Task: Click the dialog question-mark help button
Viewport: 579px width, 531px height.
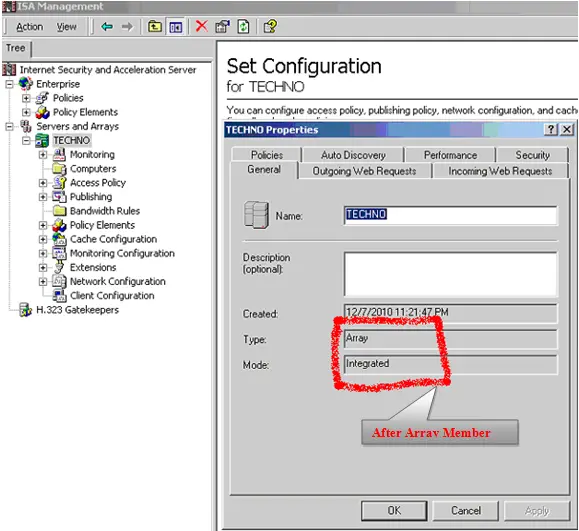Action: click(x=551, y=130)
